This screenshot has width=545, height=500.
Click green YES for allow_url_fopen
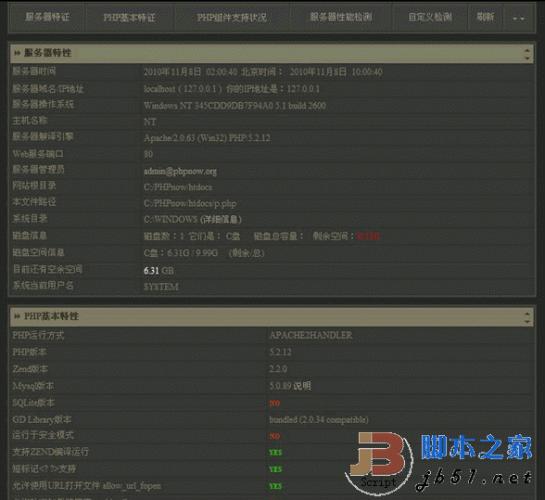[276, 486]
